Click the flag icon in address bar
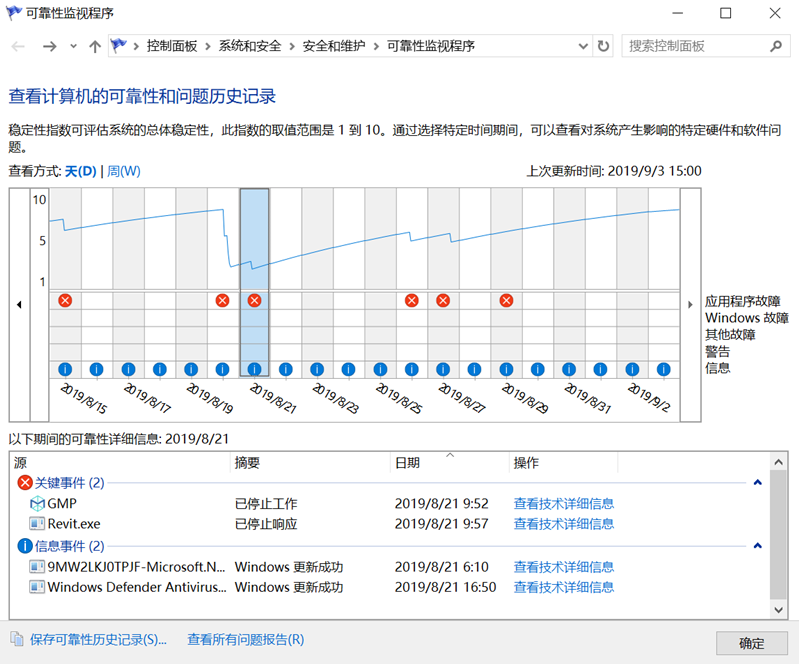Image resolution: width=799 pixels, height=664 pixels. tap(119, 46)
